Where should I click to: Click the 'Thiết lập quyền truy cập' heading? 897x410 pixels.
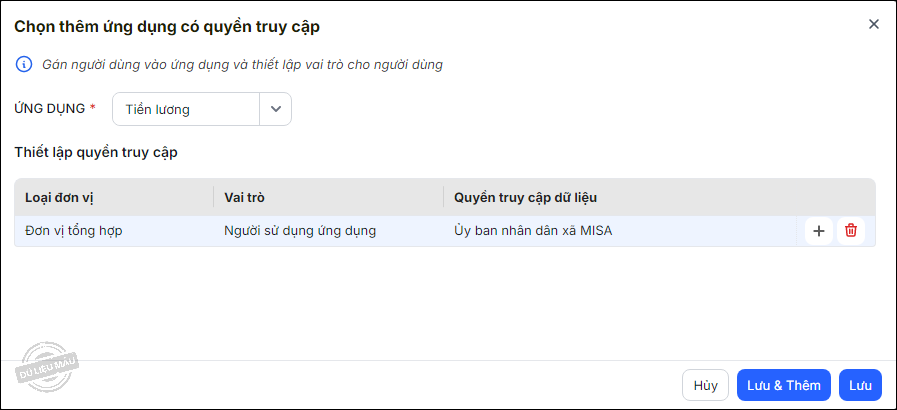[x=96, y=153]
